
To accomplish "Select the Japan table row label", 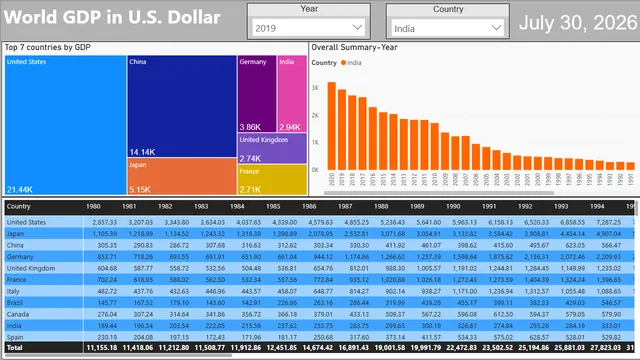I will pos(15,234).
